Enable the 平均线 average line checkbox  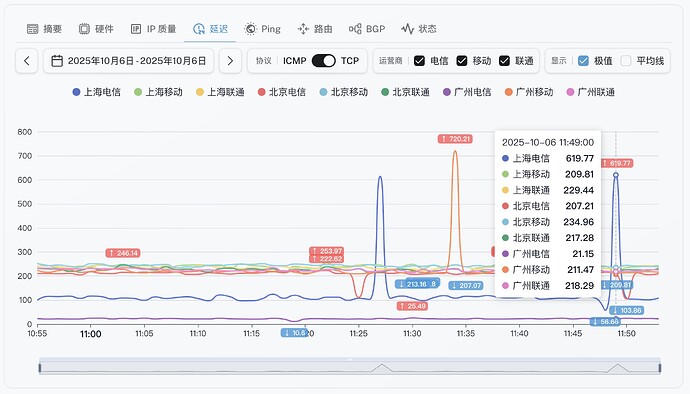[626, 61]
